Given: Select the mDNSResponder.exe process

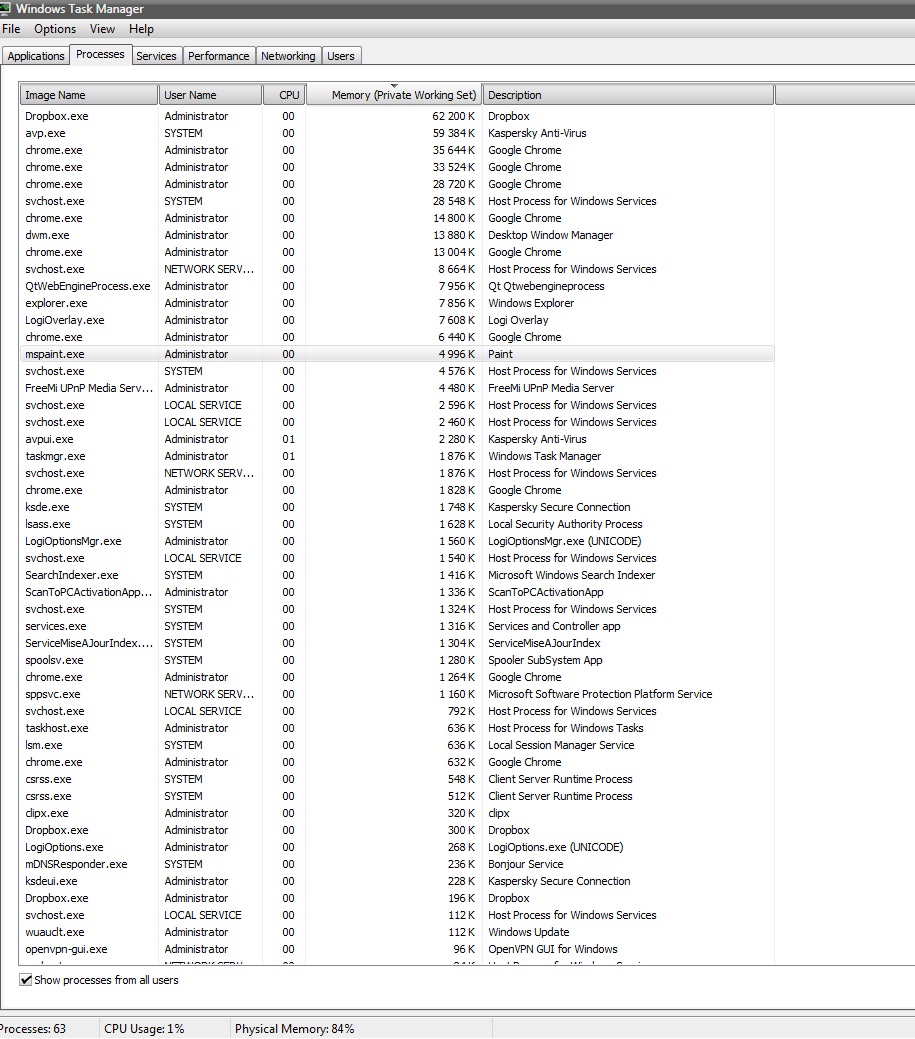Looking at the screenshot, I should click(x=397, y=865).
